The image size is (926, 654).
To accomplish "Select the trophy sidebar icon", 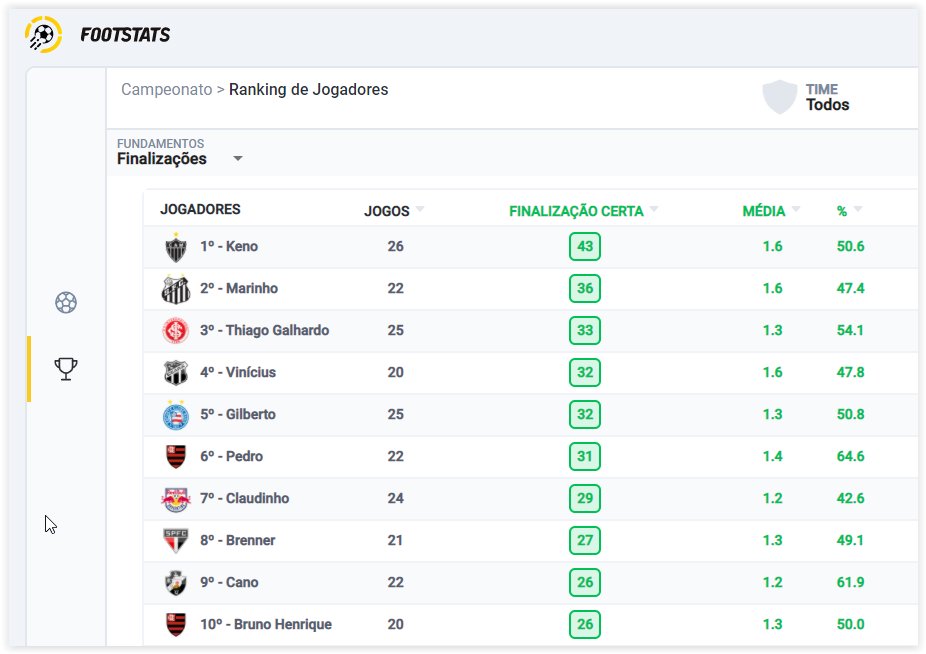I will (66, 369).
